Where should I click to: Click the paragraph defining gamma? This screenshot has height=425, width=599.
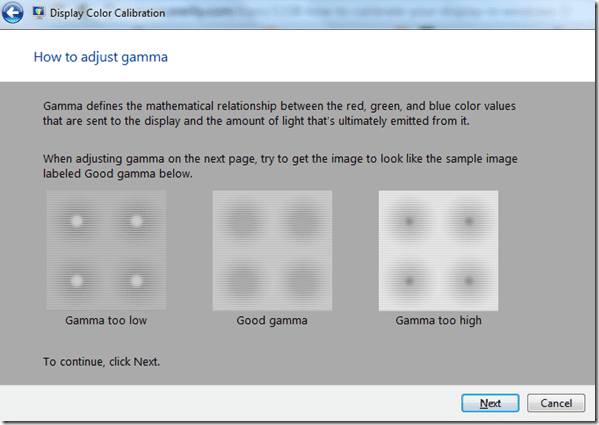[279, 113]
